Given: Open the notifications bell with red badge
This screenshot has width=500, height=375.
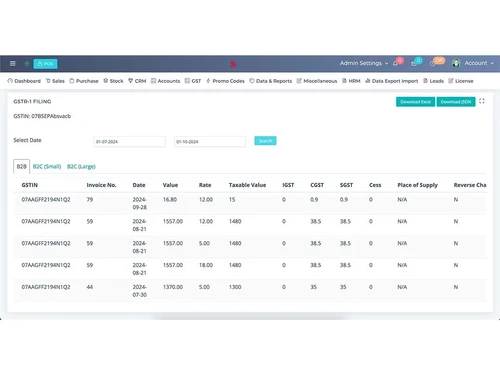Looking at the screenshot, I should pos(397,62).
